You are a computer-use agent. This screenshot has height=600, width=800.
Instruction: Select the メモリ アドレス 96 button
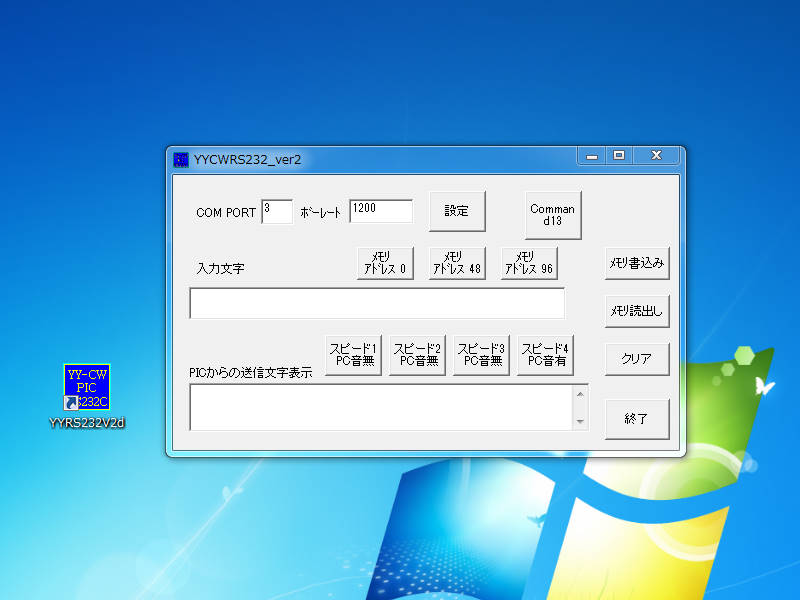529,263
